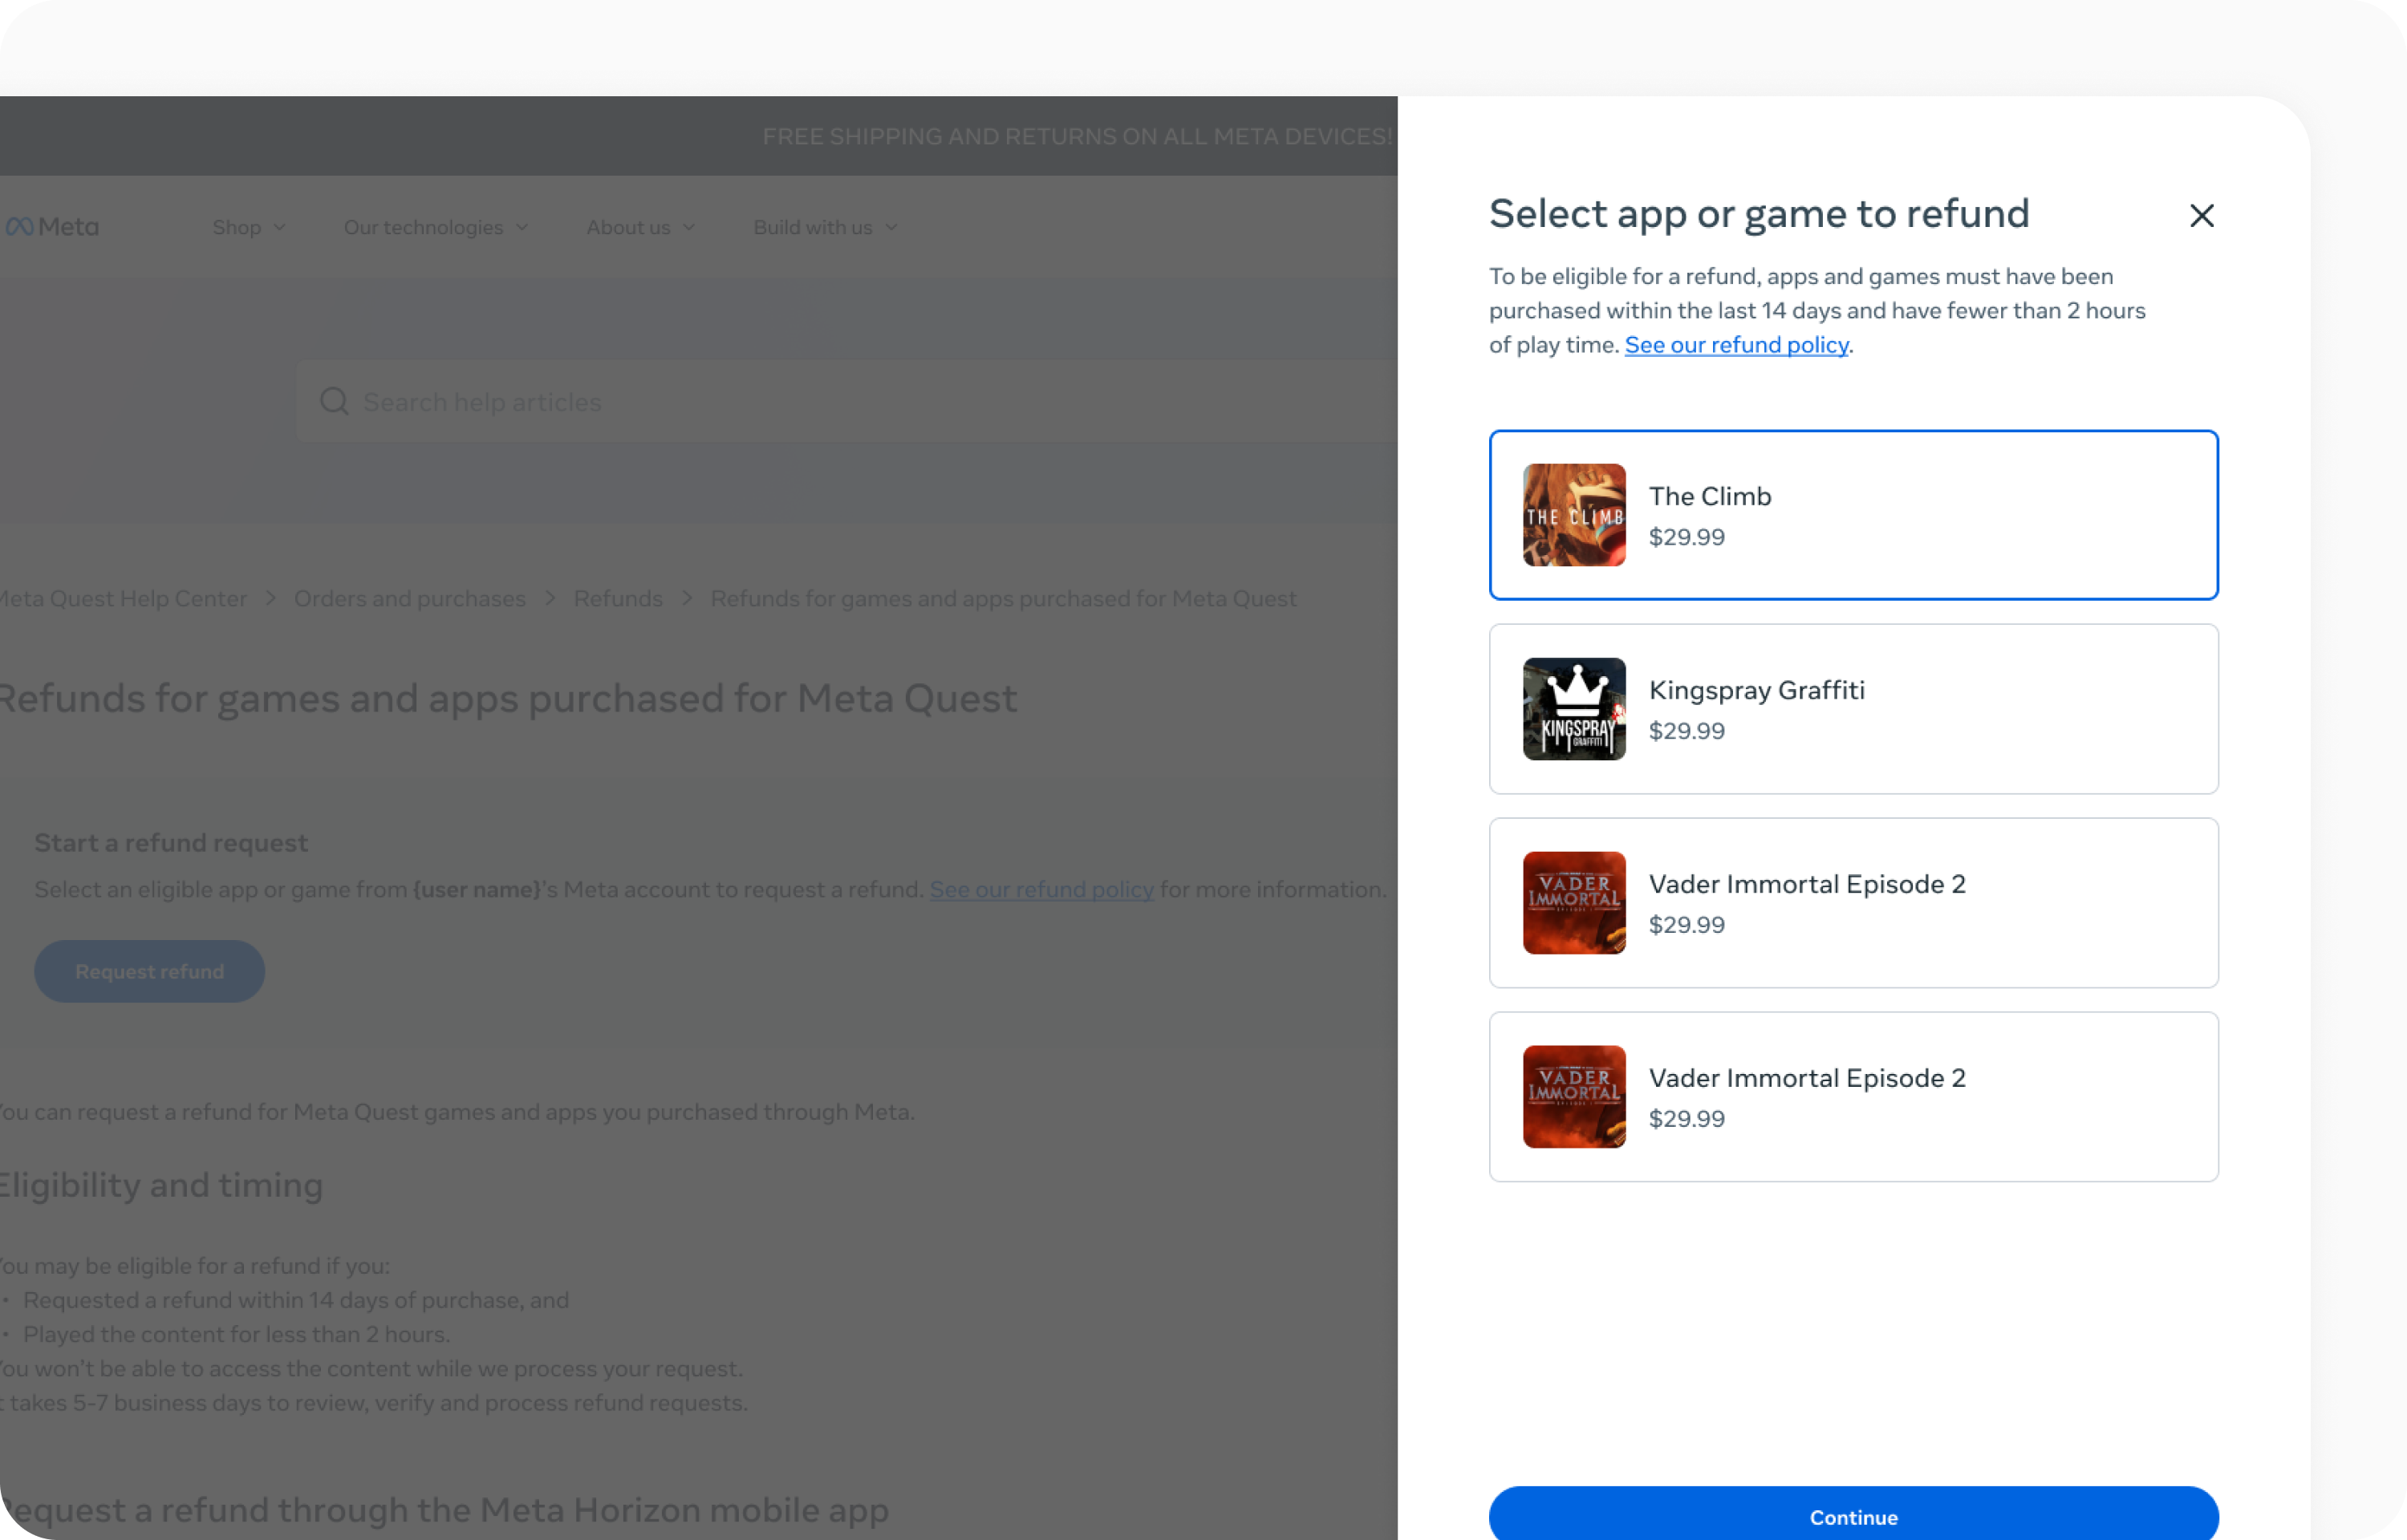Expand the About us menu

click(x=640, y=227)
